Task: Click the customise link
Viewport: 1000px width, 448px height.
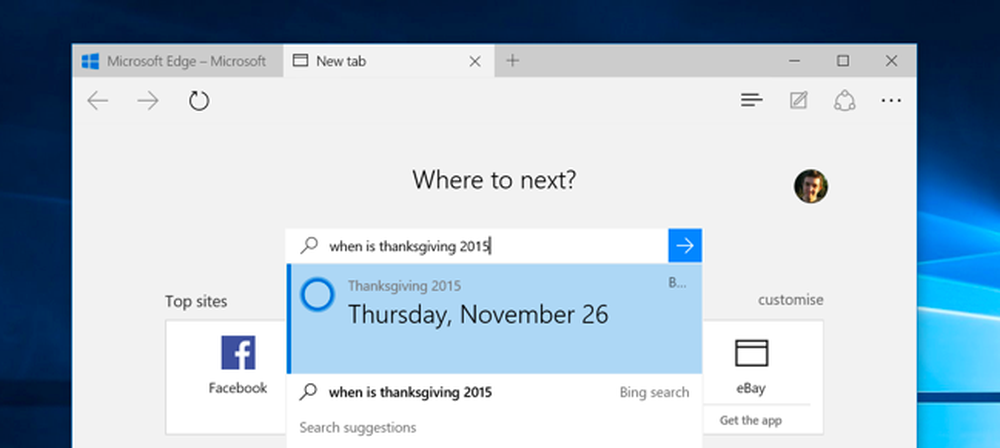Action: click(x=790, y=299)
